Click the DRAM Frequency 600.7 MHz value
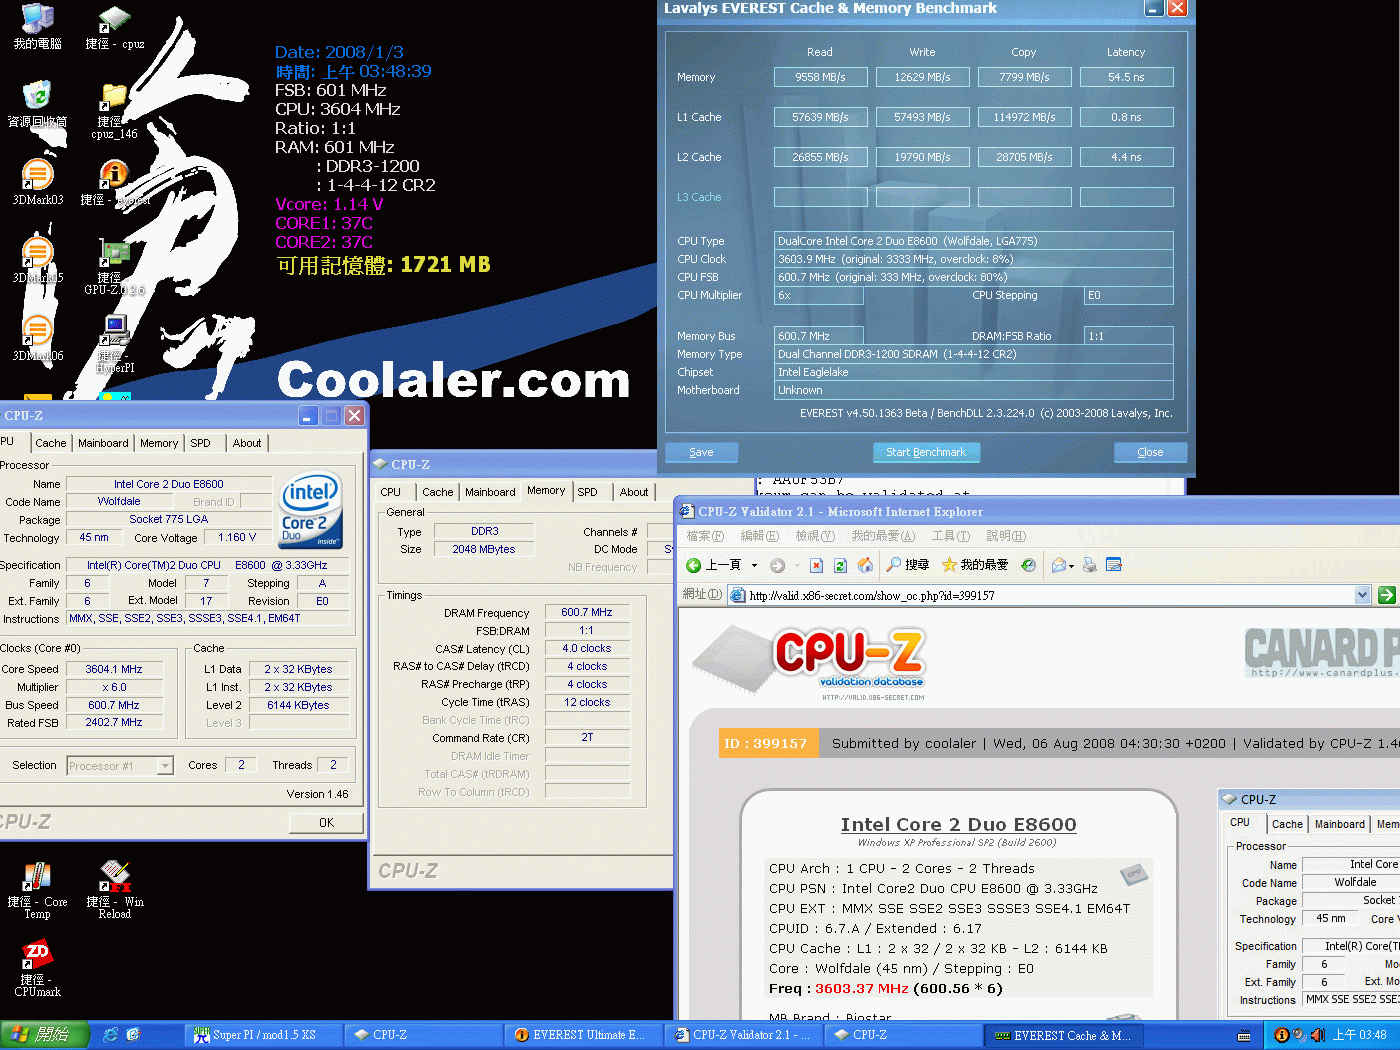Screen dimensions: 1400x1050 click(x=587, y=612)
